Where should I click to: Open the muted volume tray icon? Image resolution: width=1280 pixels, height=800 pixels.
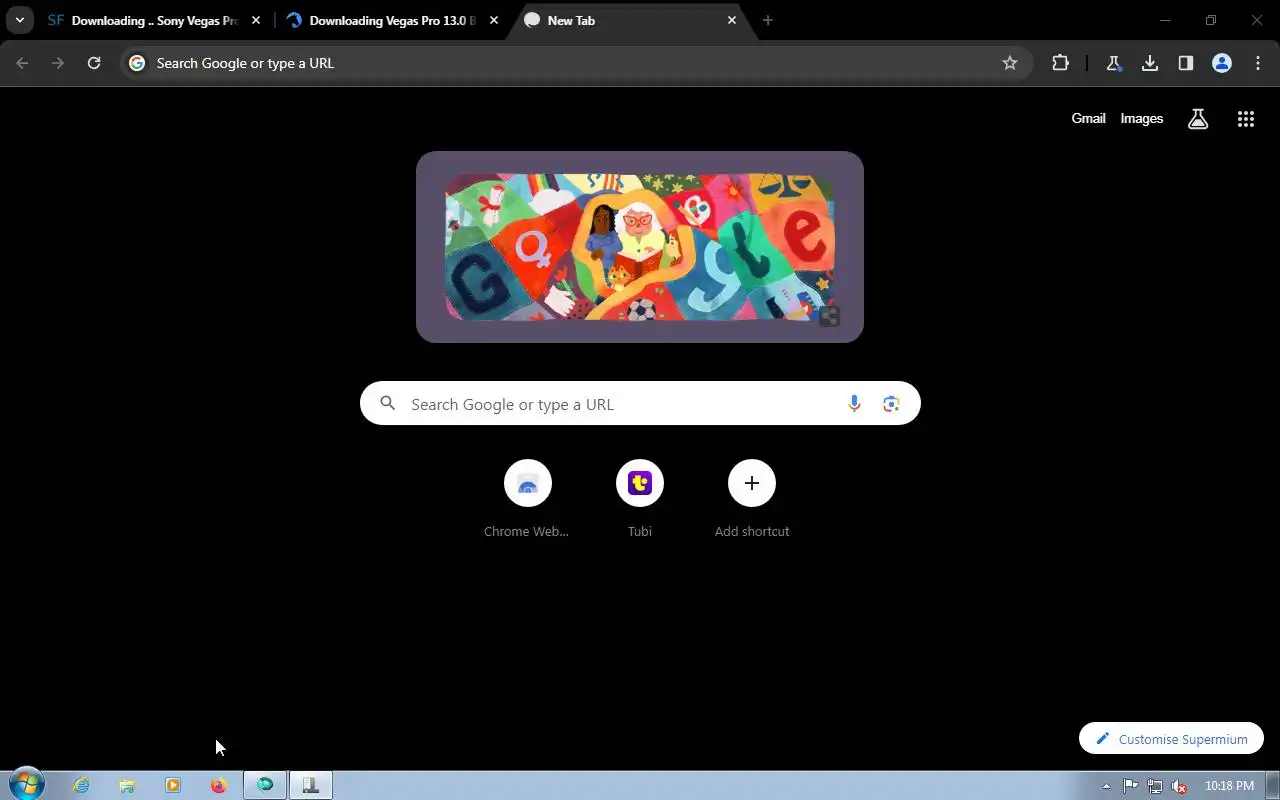[1180, 786]
